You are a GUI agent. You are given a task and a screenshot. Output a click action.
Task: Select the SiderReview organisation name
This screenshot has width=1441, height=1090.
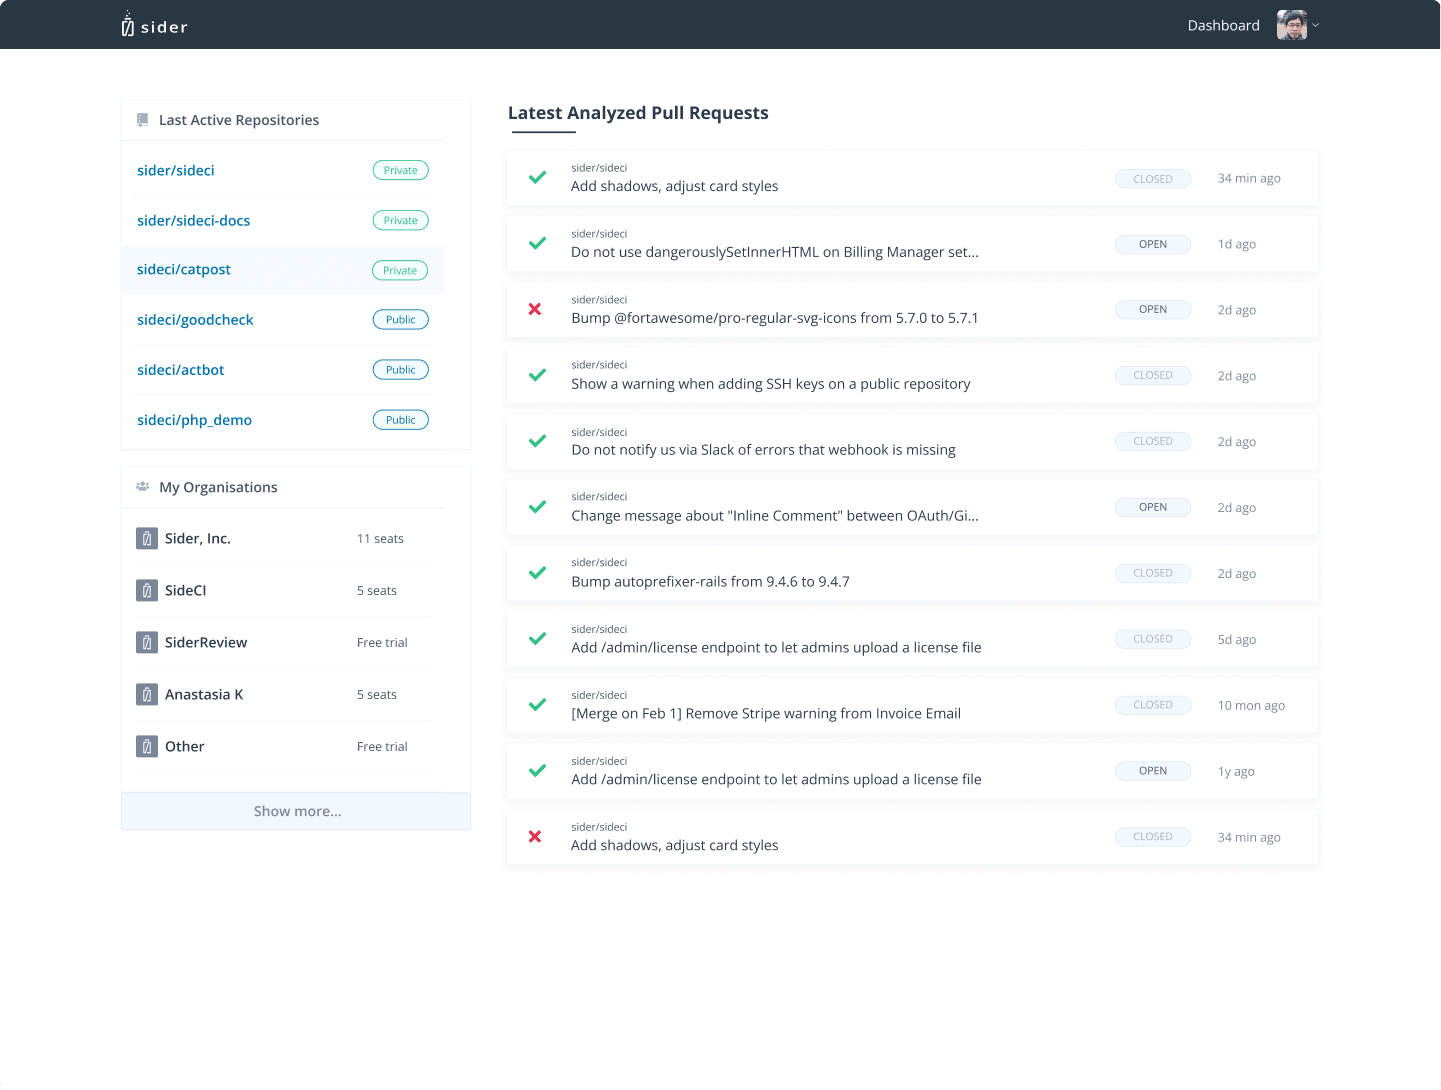[x=206, y=643]
